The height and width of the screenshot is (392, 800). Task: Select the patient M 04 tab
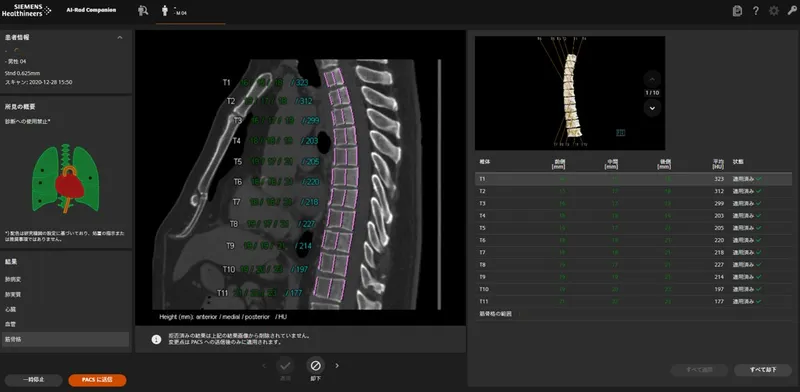(190, 12)
